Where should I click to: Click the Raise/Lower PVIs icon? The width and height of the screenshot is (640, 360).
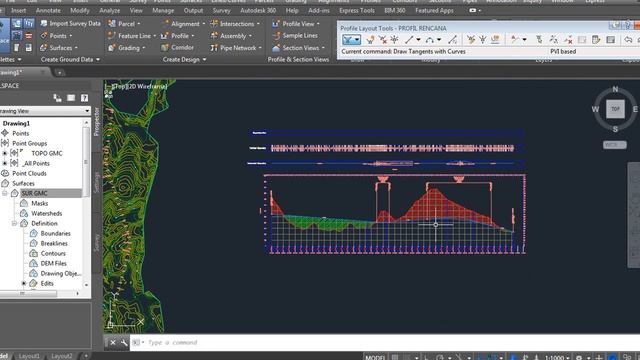[x=483, y=40]
